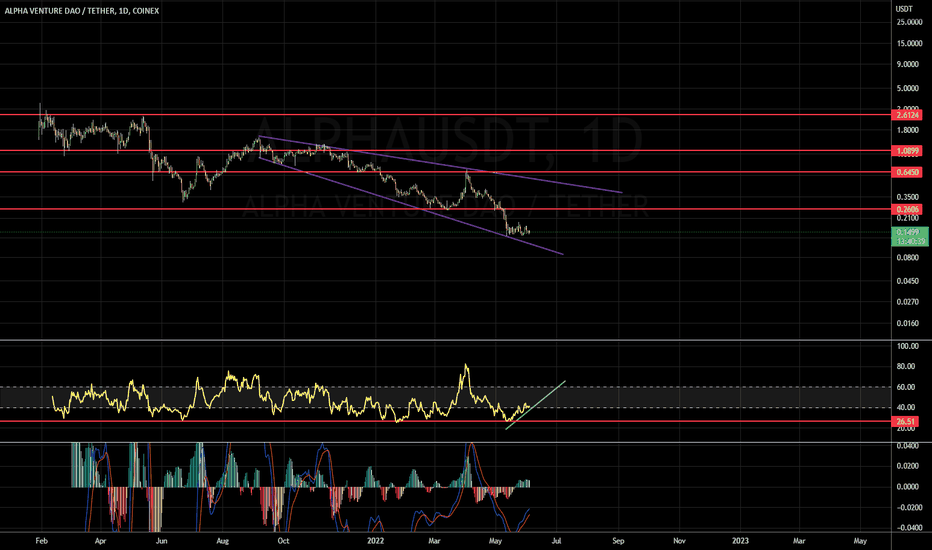Click the 60.00 RSI axis value
Image resolution: width=932 pixels, height=550 pixels.
click(x=906, y=387)
